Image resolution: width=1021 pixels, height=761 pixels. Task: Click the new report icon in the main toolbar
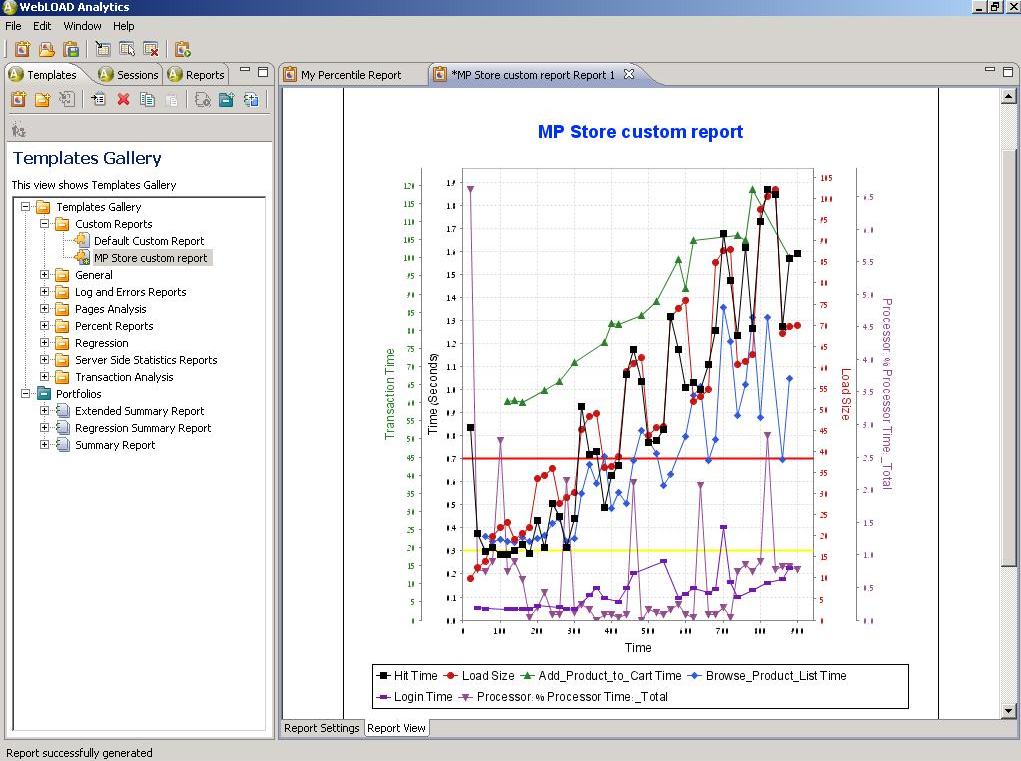point(22,49)
